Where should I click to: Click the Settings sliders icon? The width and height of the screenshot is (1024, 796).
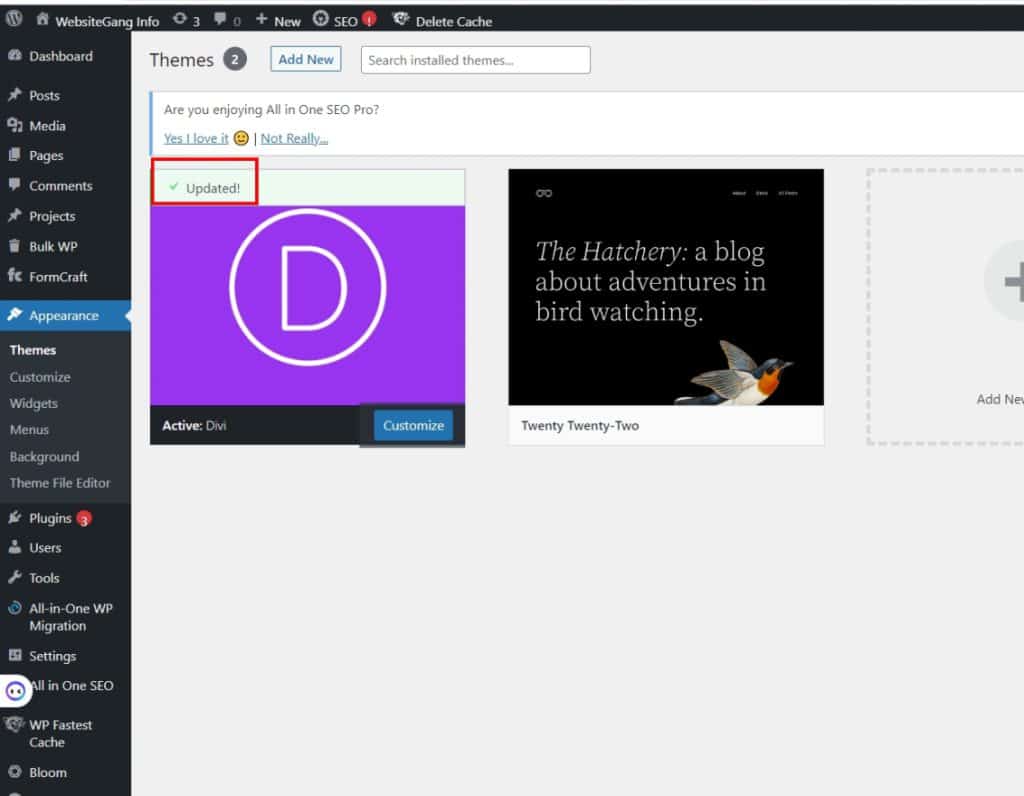tap(14, 655)
